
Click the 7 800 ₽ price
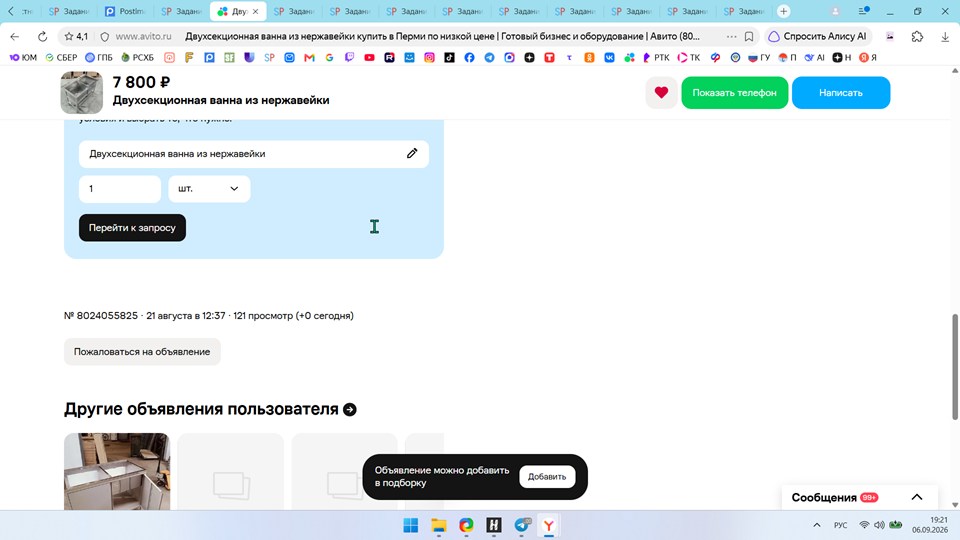(141, 82)
